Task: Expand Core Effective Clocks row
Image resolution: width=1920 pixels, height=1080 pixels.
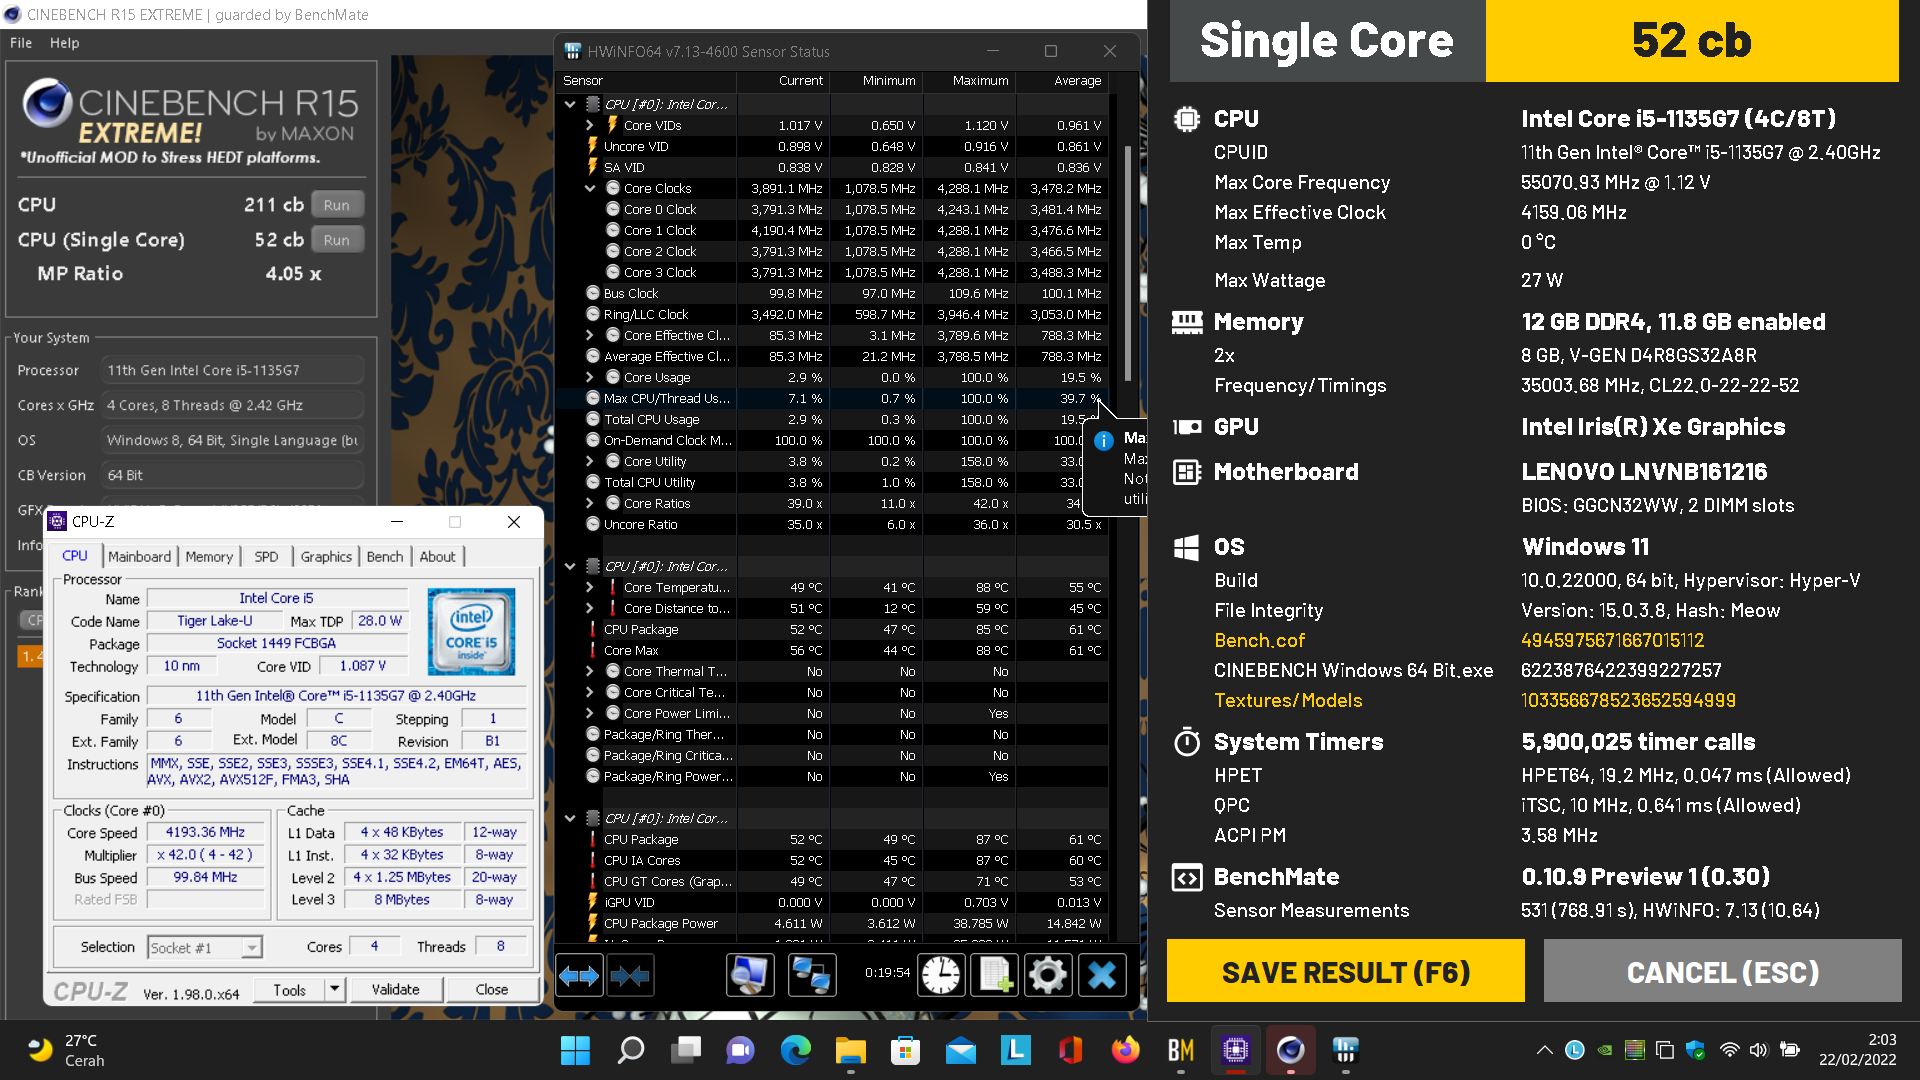Action: coord(590,335)
